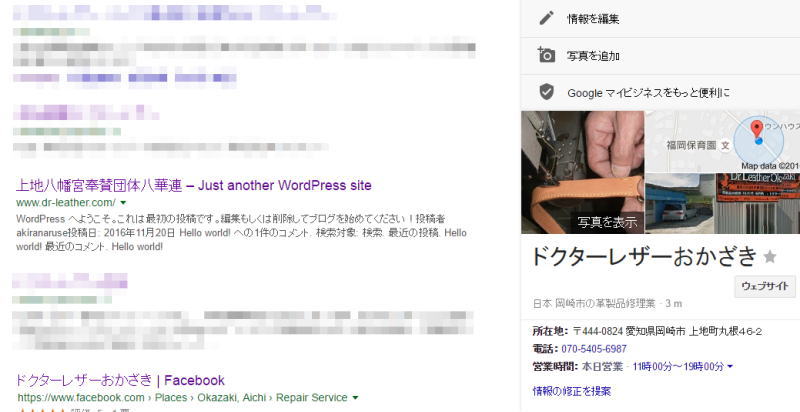Viewport: 800px width, 412px height.
Task: Click the www.dr-leather.com/ green URL
Action: (66, 203)
